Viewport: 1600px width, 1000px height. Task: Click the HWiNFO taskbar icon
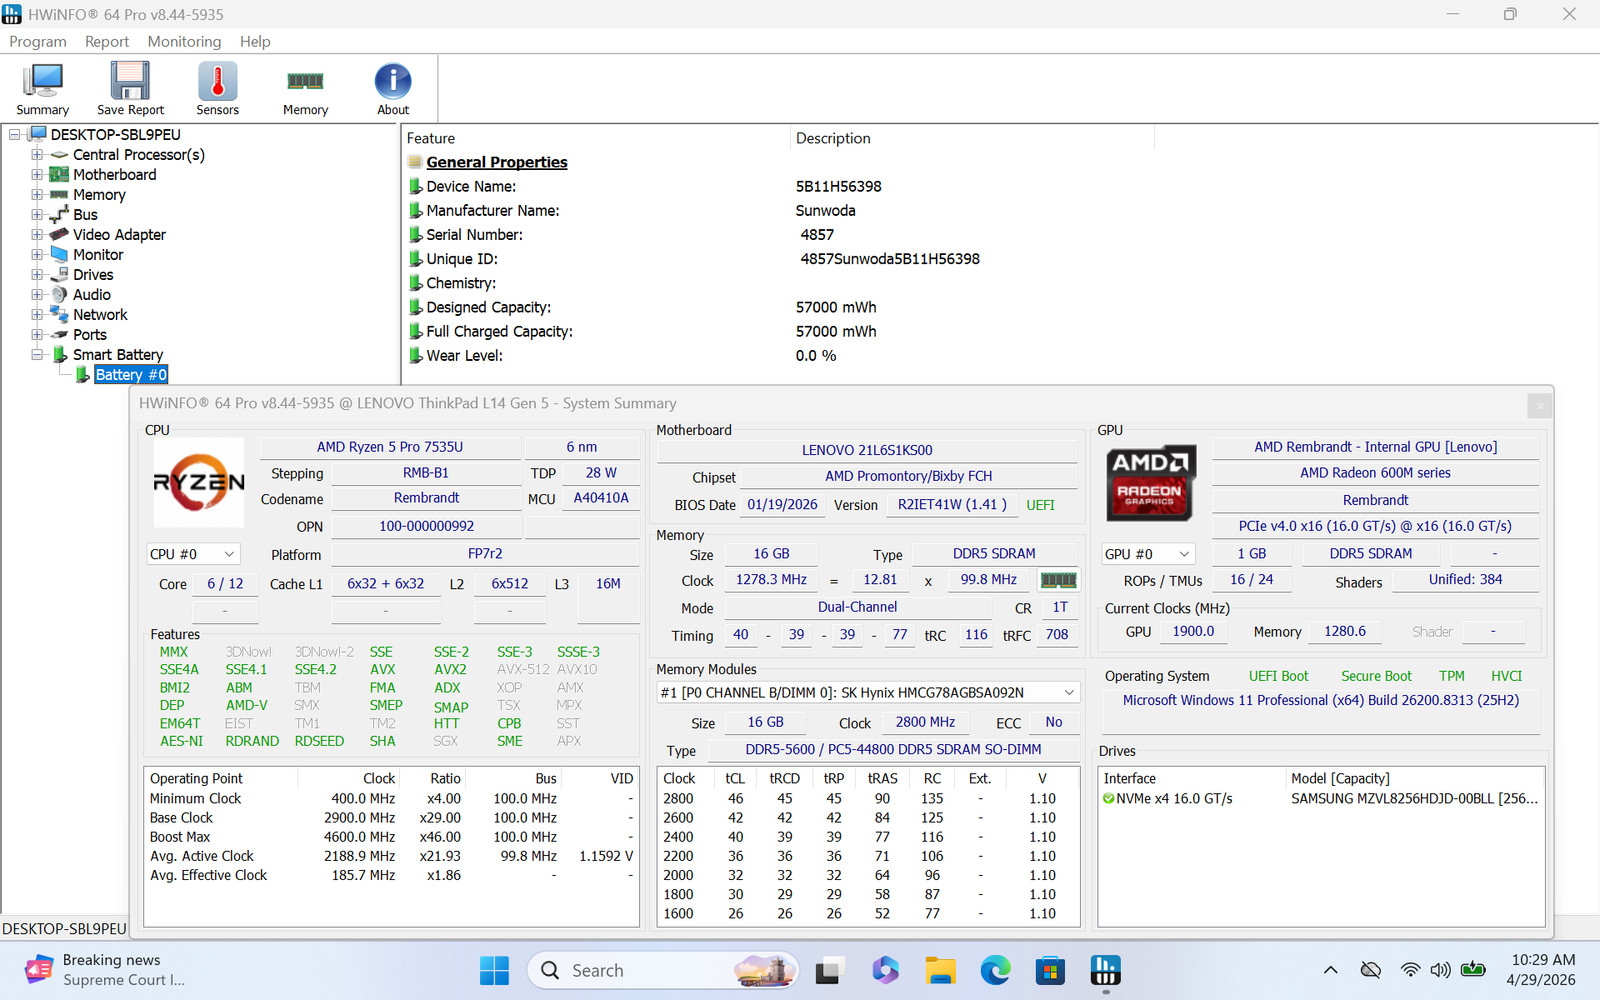1105,970
